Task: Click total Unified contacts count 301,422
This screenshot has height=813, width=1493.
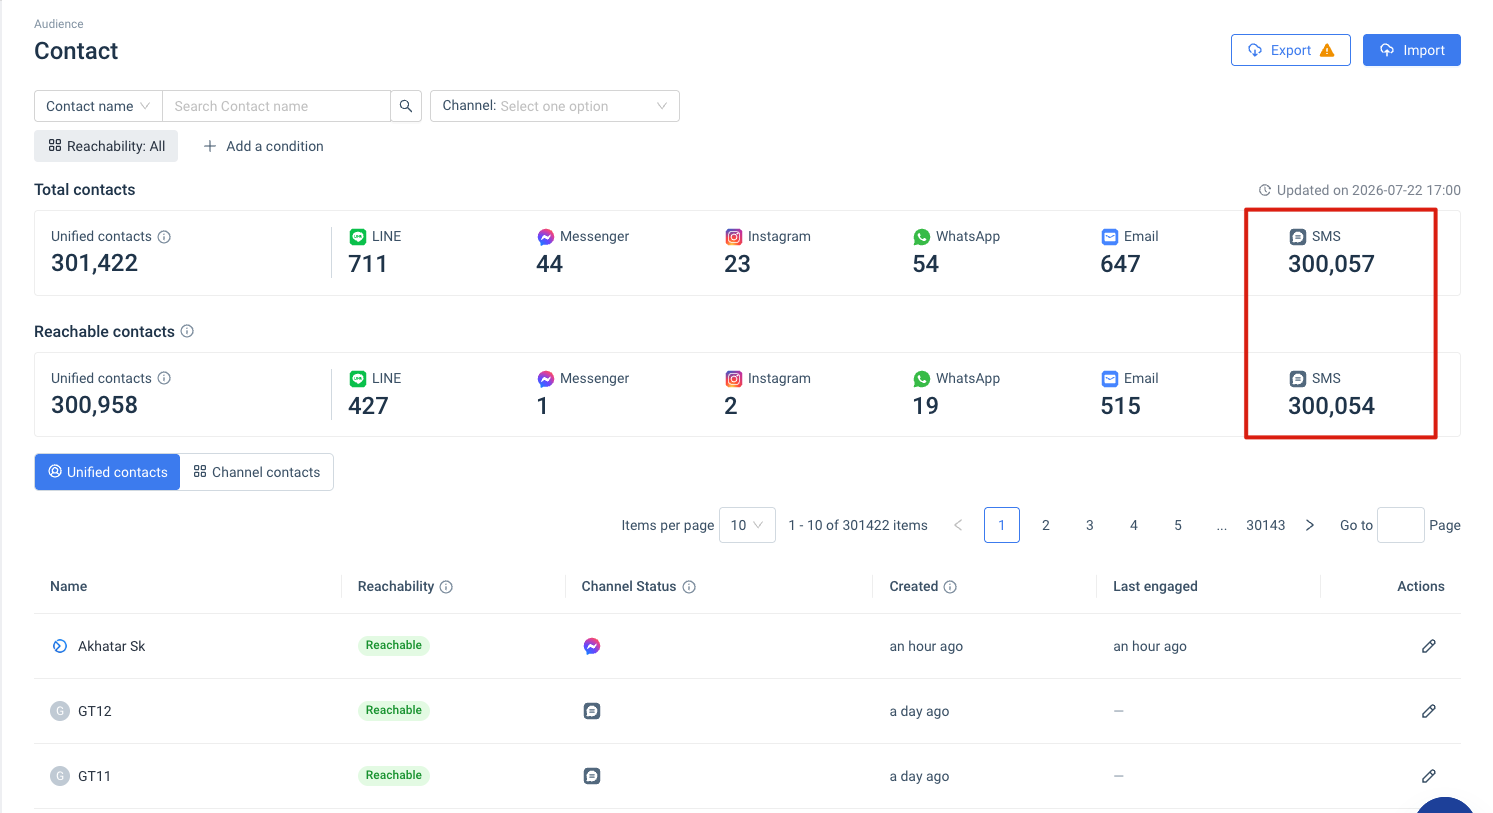Action: pos(94,264)
